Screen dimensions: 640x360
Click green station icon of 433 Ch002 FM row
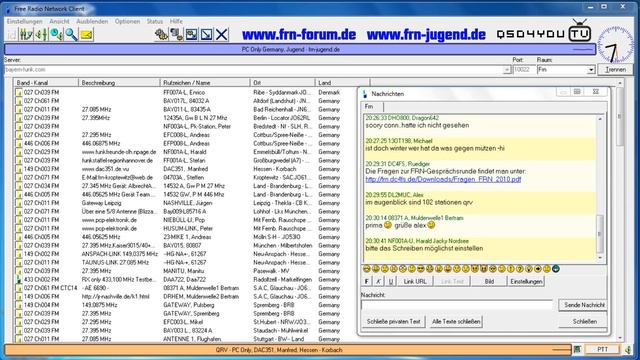18,280
